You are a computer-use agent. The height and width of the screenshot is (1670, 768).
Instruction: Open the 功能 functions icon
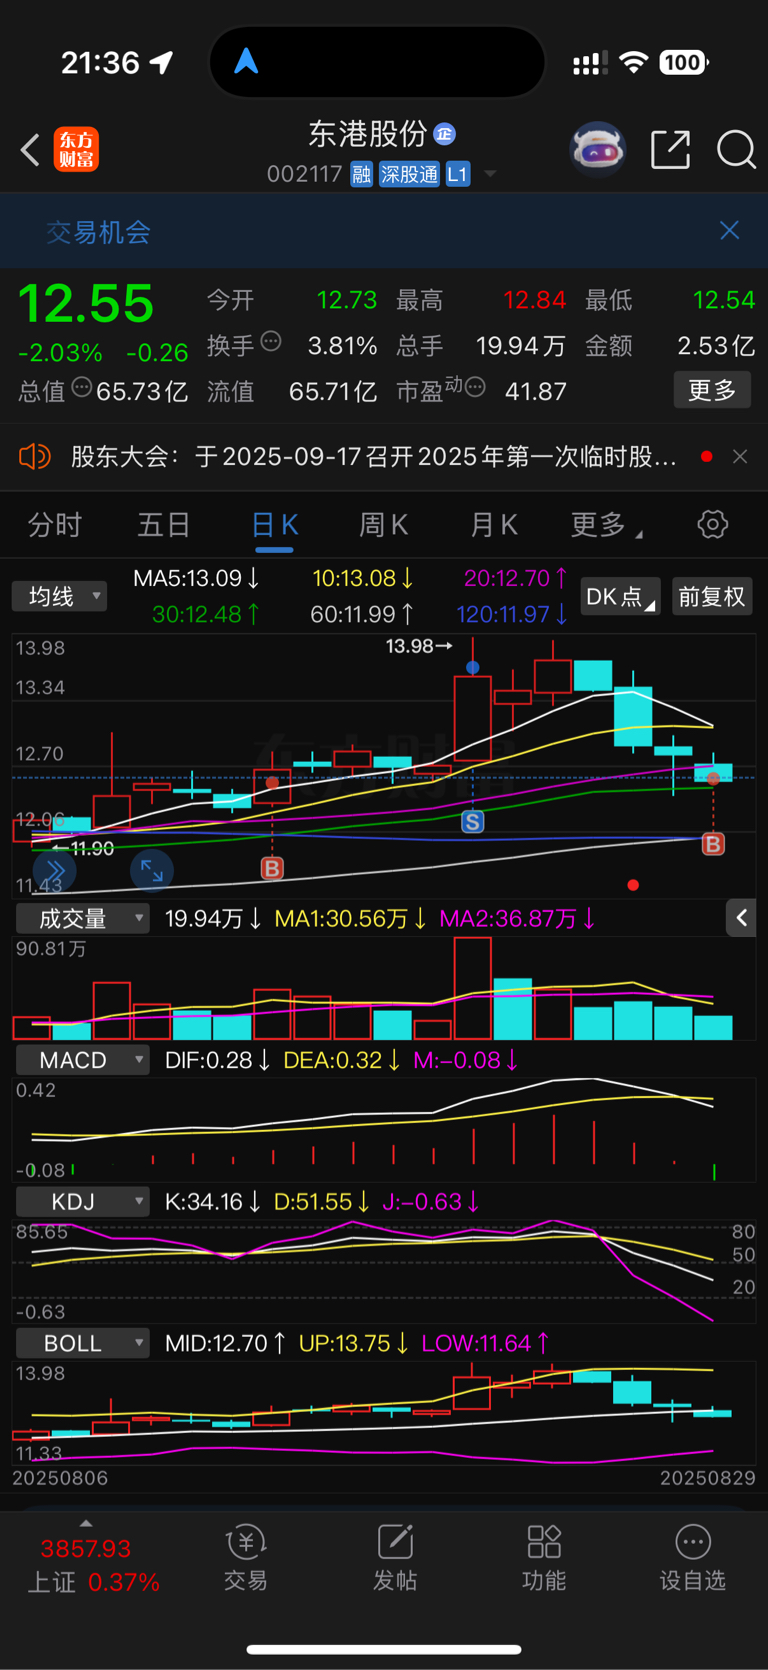coord(544,1558)
